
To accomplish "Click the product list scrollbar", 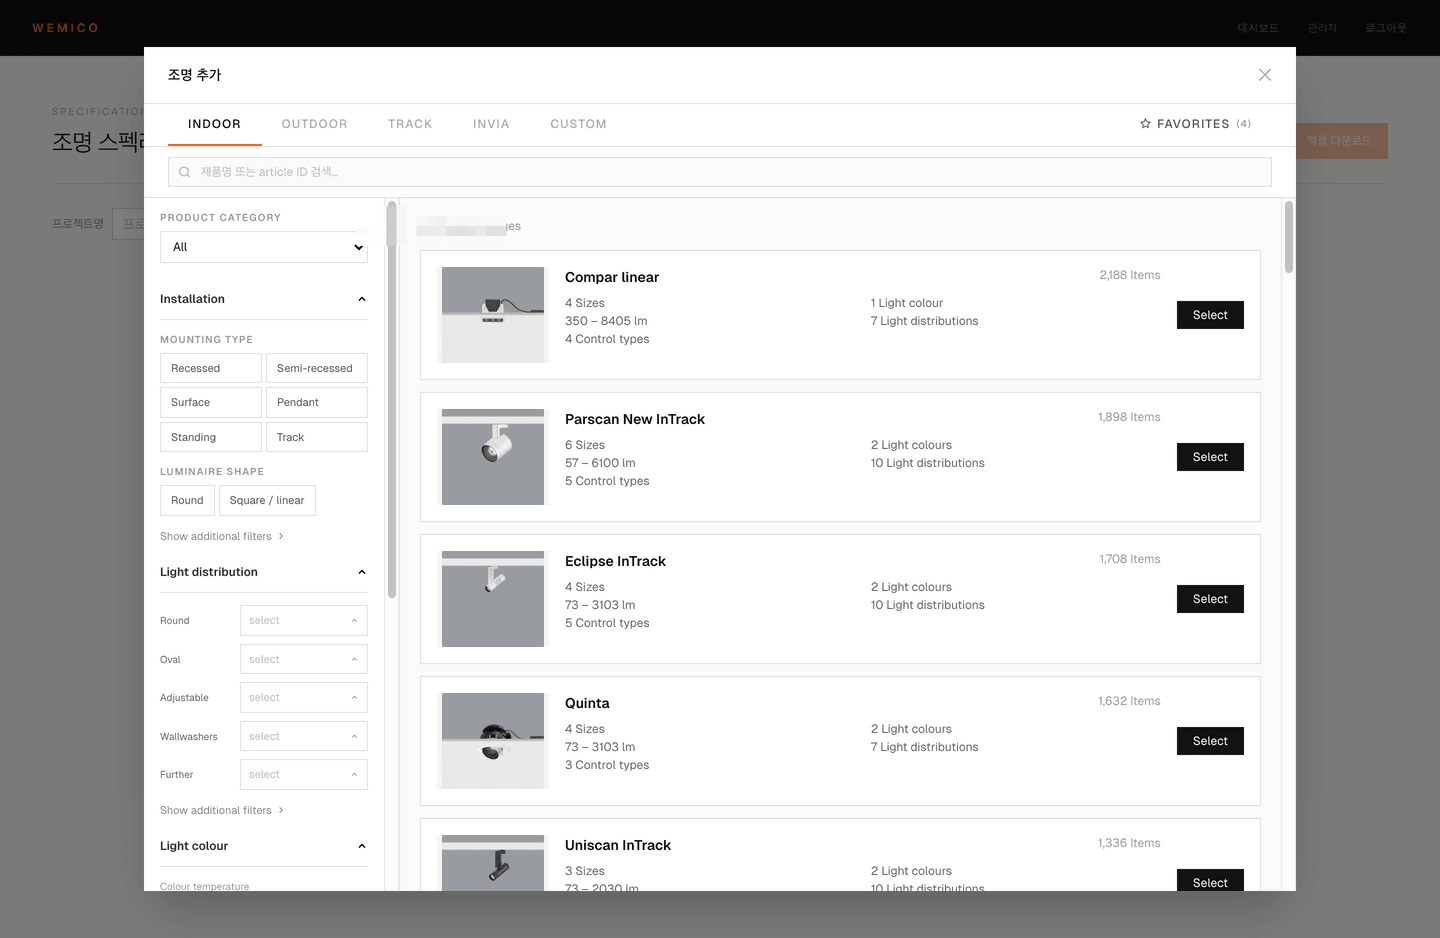I will tap(1289, 237).
